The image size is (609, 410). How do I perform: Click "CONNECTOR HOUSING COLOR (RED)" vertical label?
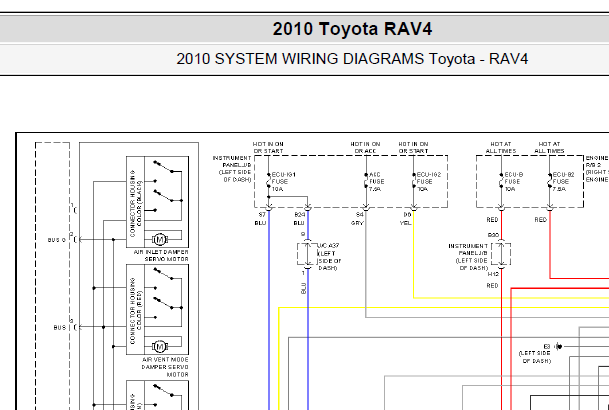(x=136, y=311)
